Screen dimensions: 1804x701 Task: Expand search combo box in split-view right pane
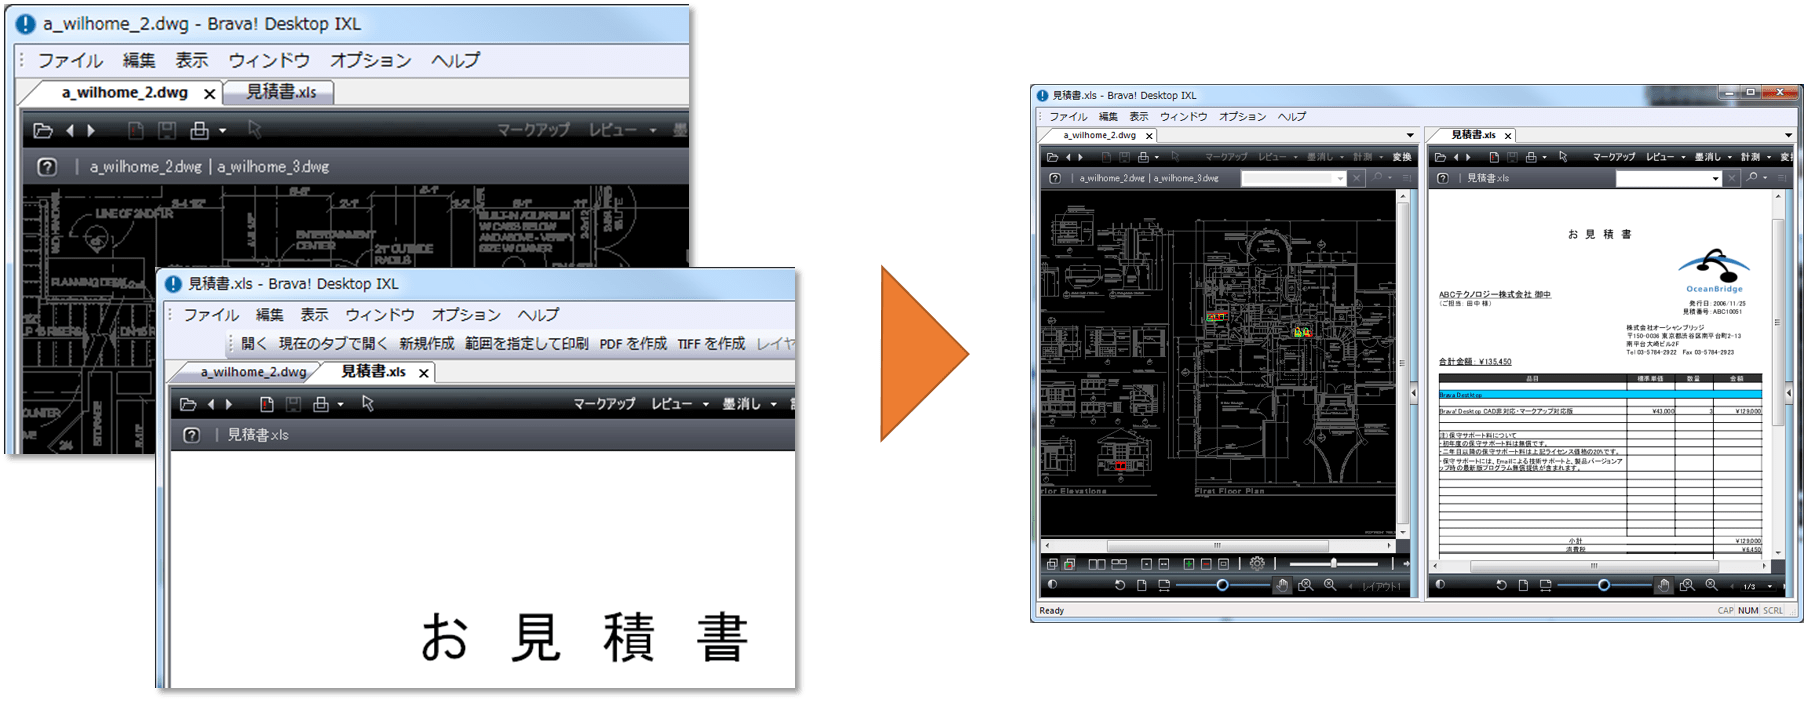1715,178
